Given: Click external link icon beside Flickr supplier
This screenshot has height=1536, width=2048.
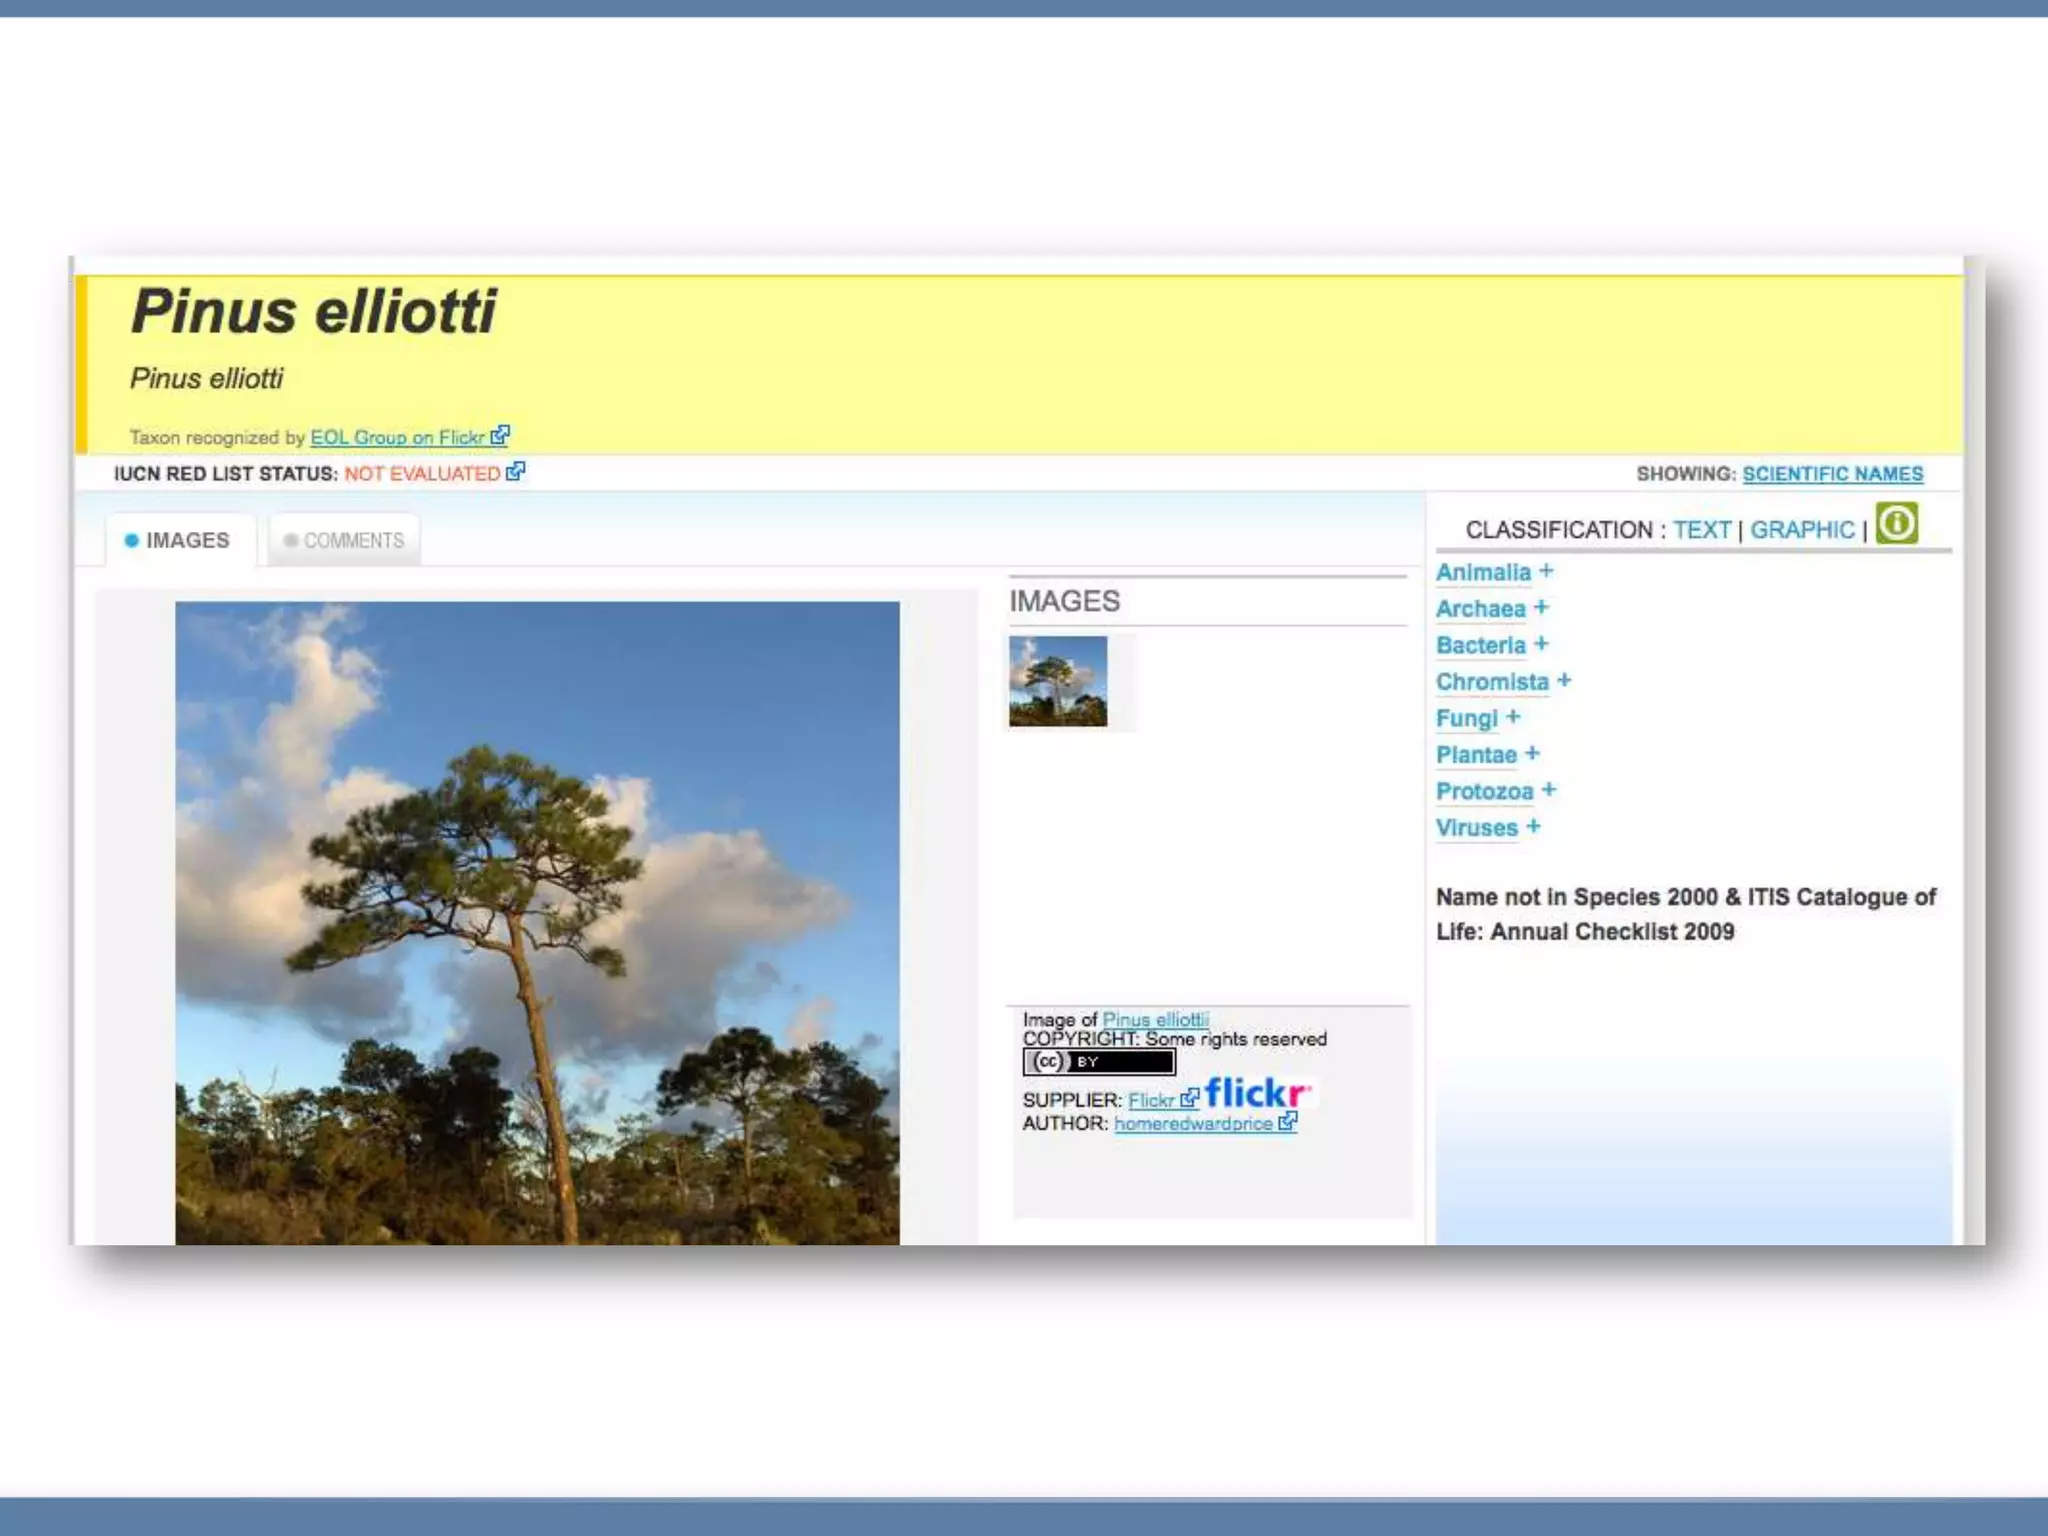Looking at the screenshot, I should pos(1189,1098).
